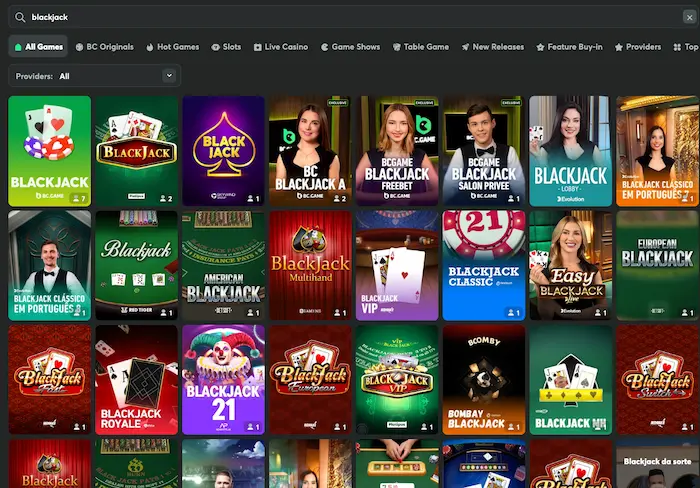Launch Blackjack VIP purple tile
The height and width of the screenshot is (488, 700).
pyautogui.click(x=397, y=266)
